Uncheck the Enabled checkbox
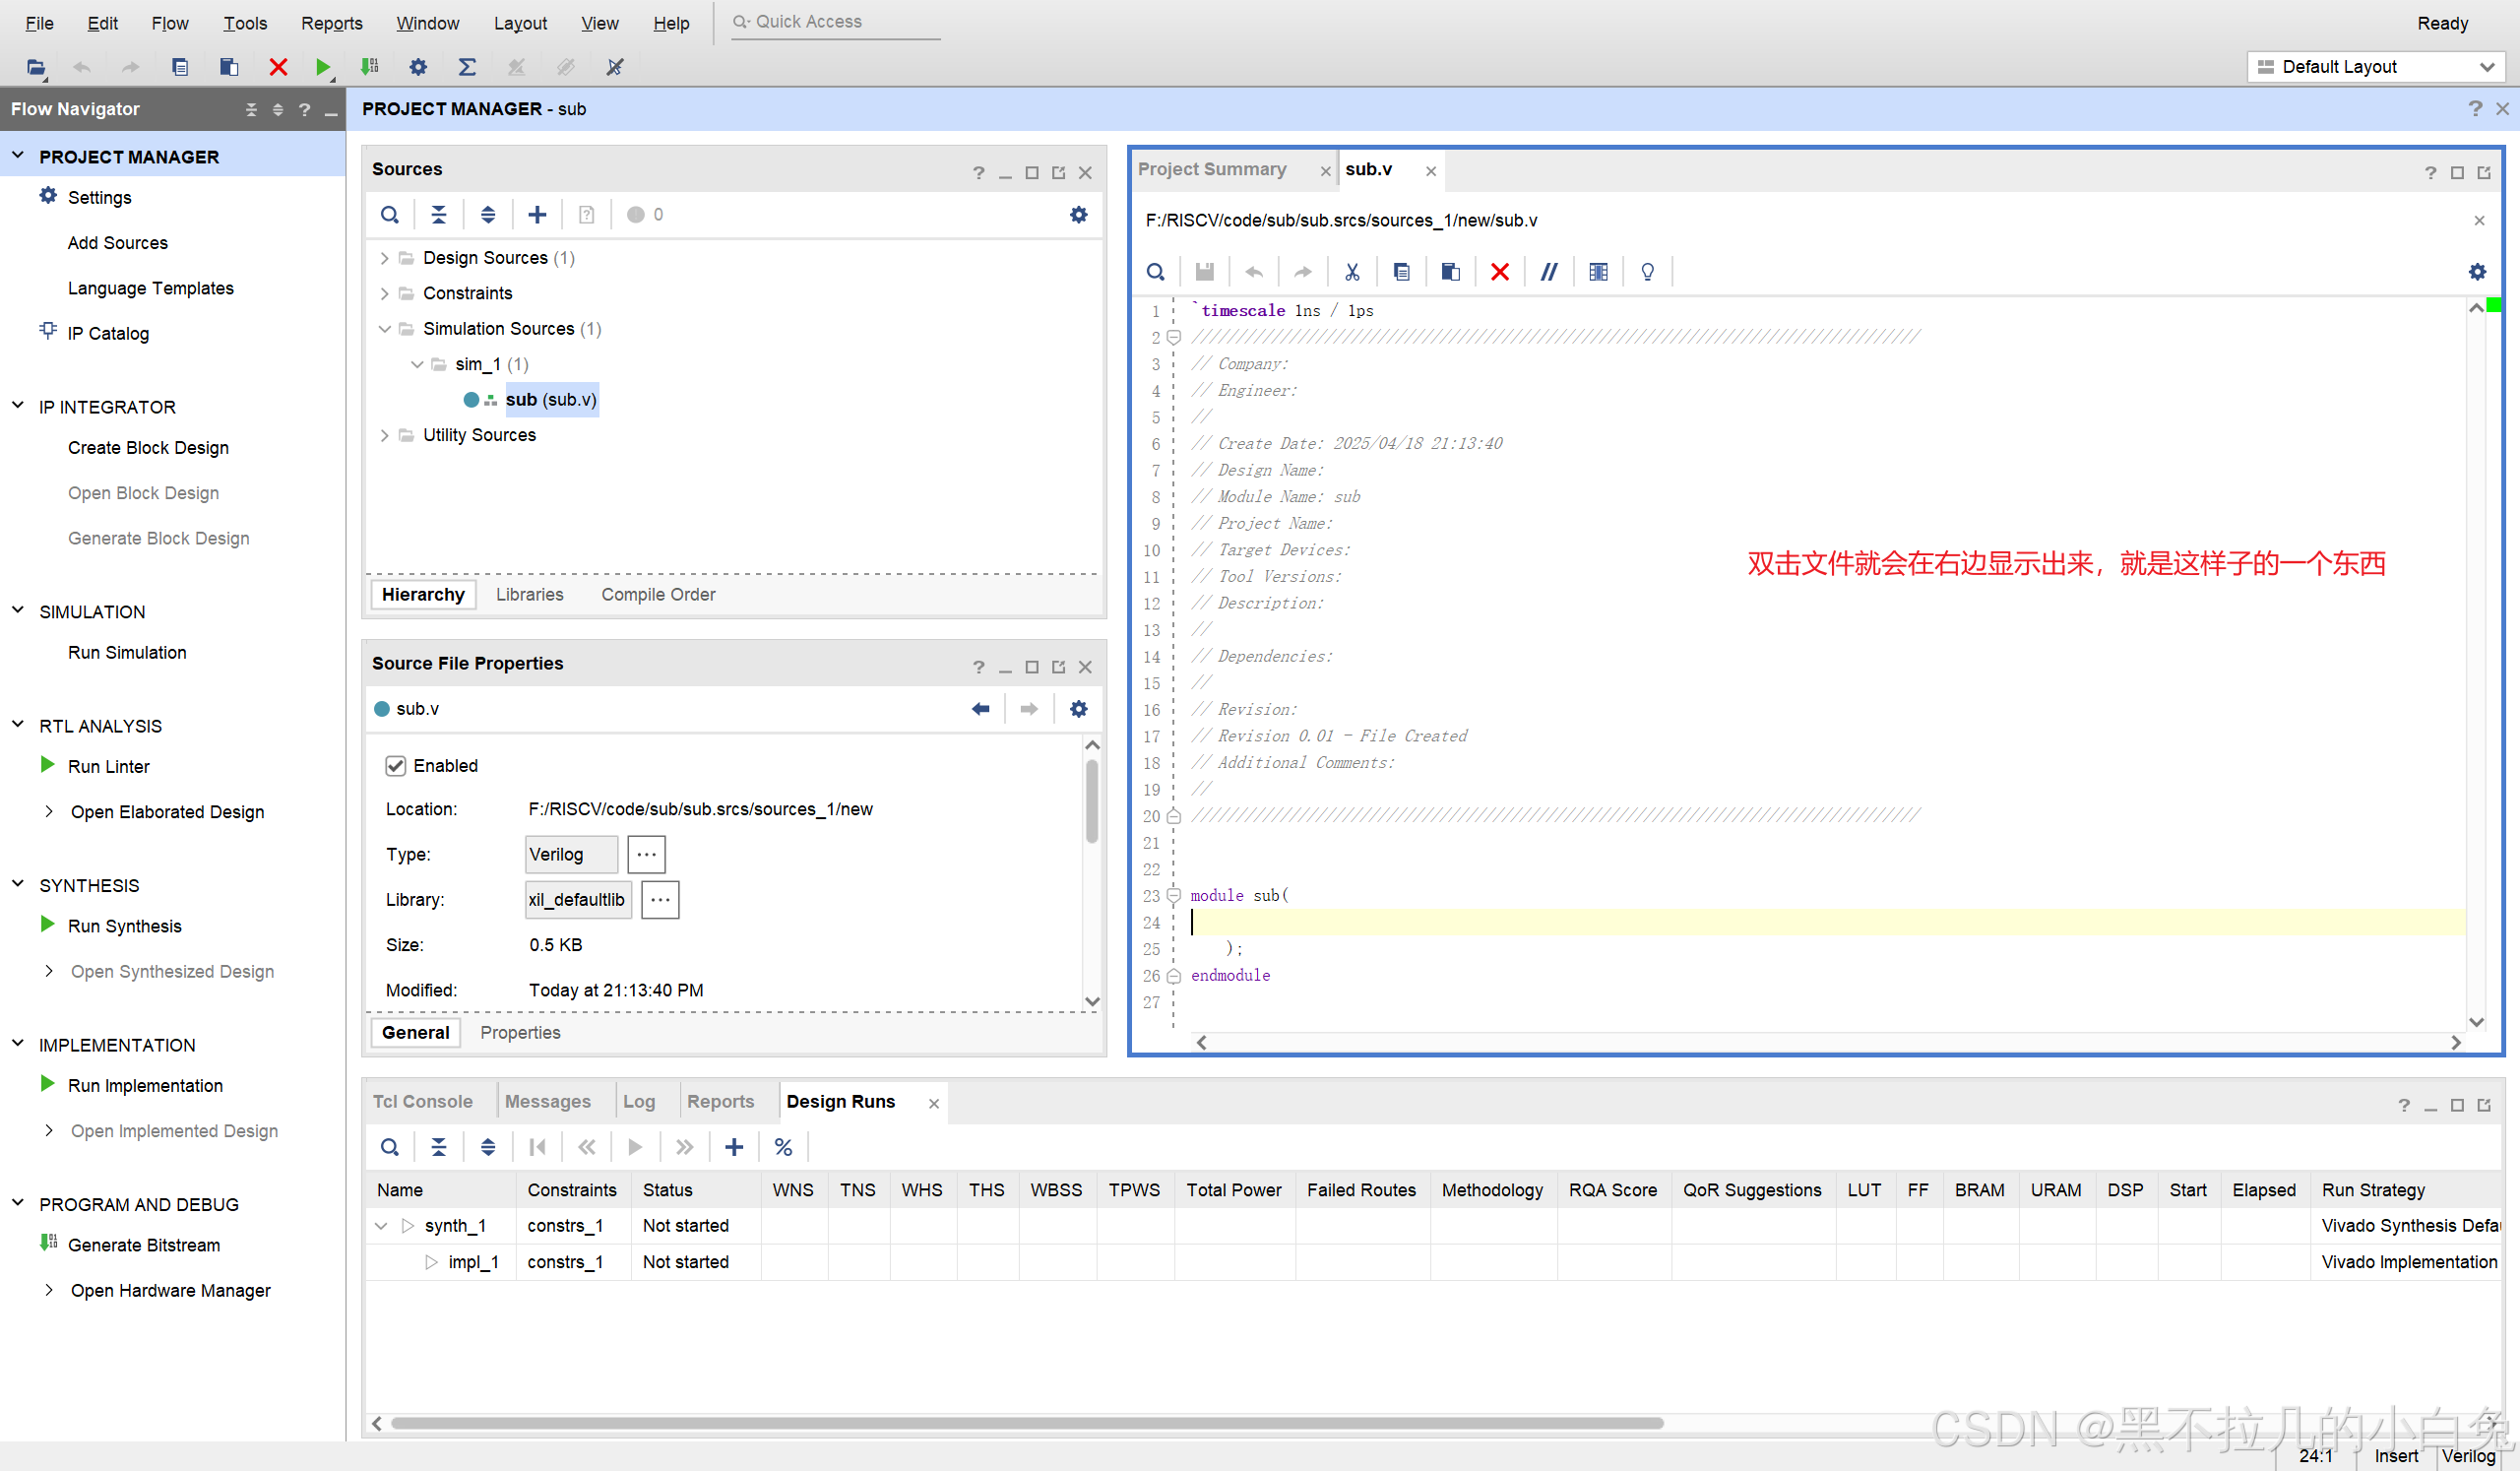Image resolution: width=2520 pixels, height=1471 pixels. [x=395, y=766]
